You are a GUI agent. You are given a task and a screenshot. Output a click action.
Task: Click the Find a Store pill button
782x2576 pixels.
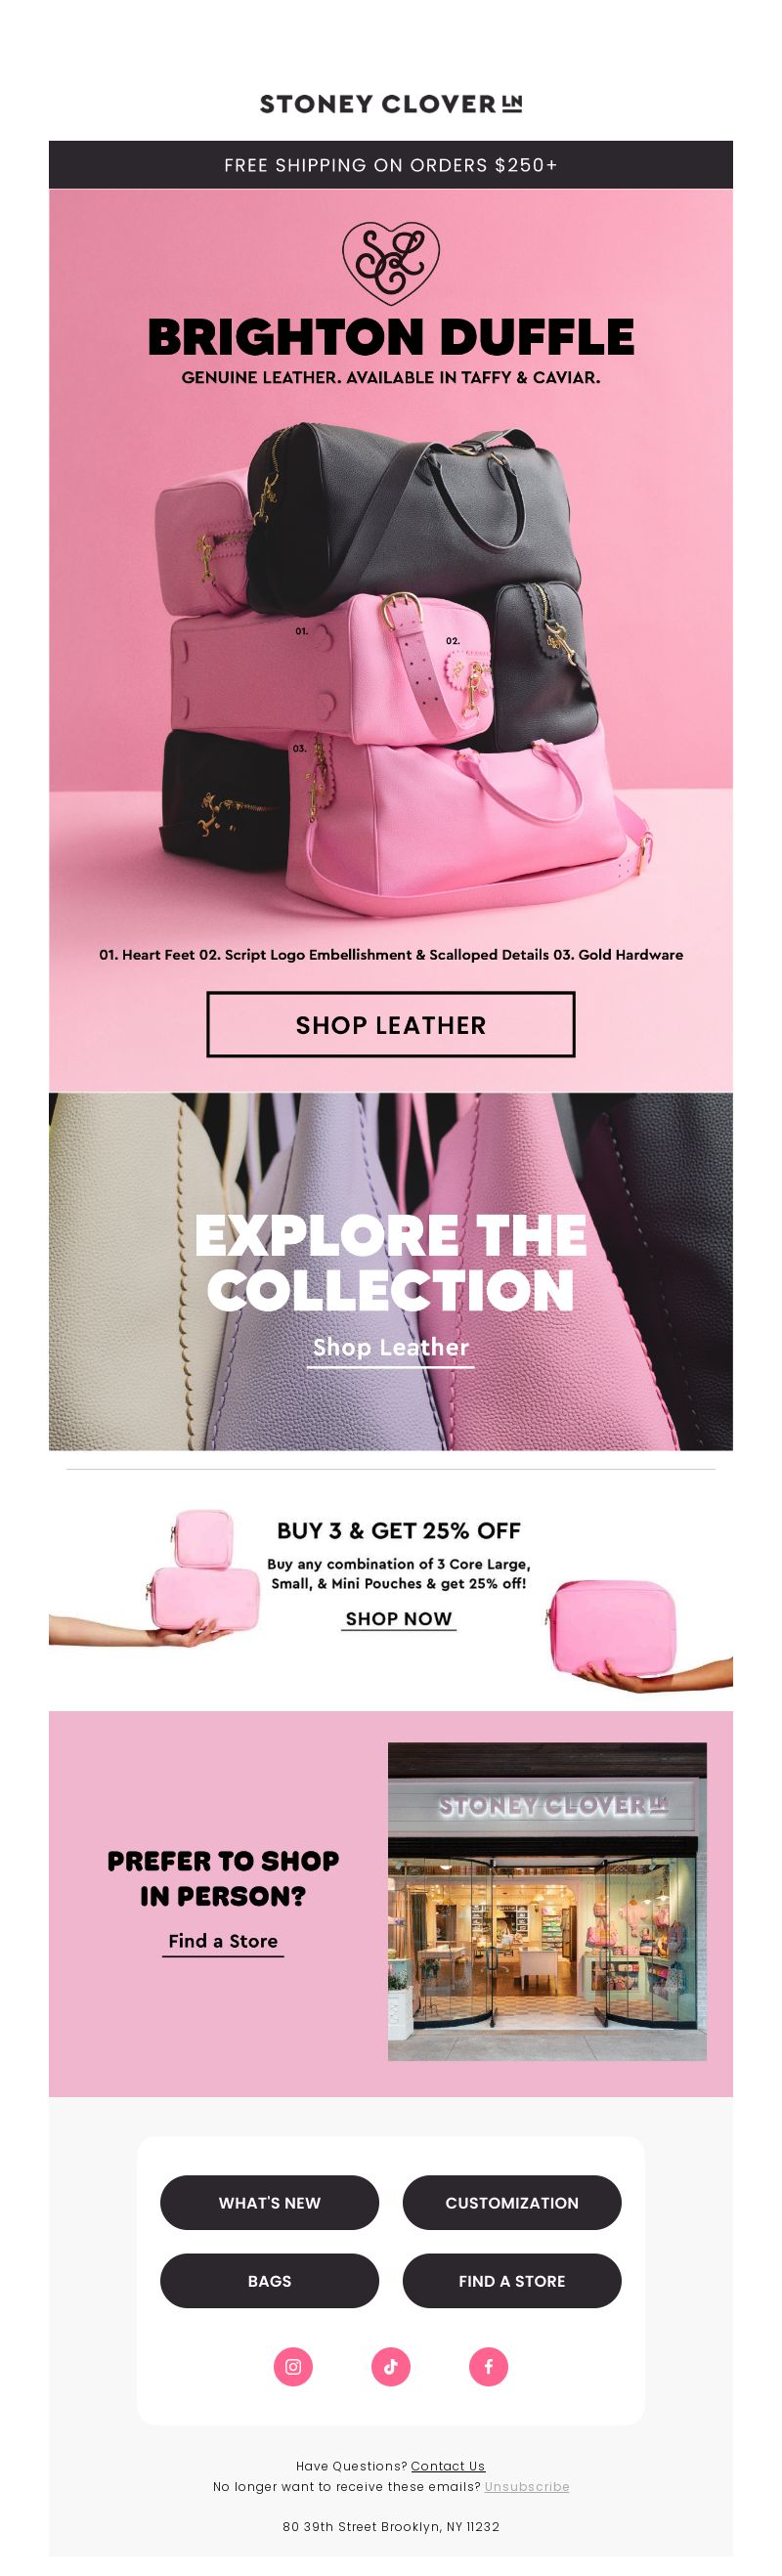(512, 2280)
